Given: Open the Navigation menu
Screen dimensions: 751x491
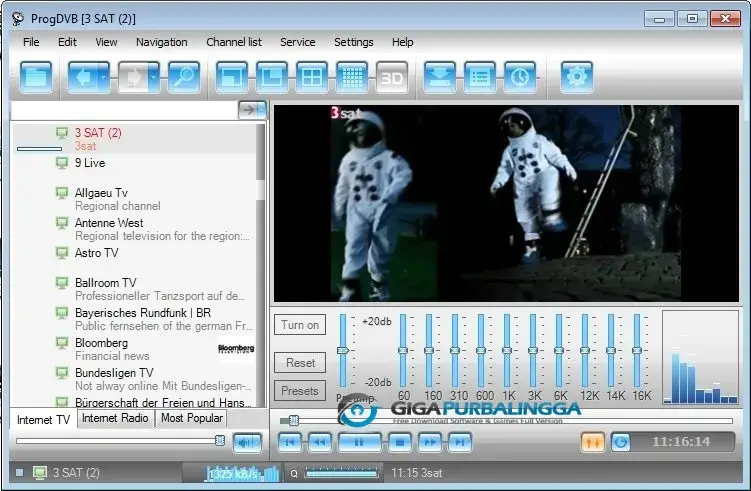Looking at the screenshot, I should coord(161,42).
